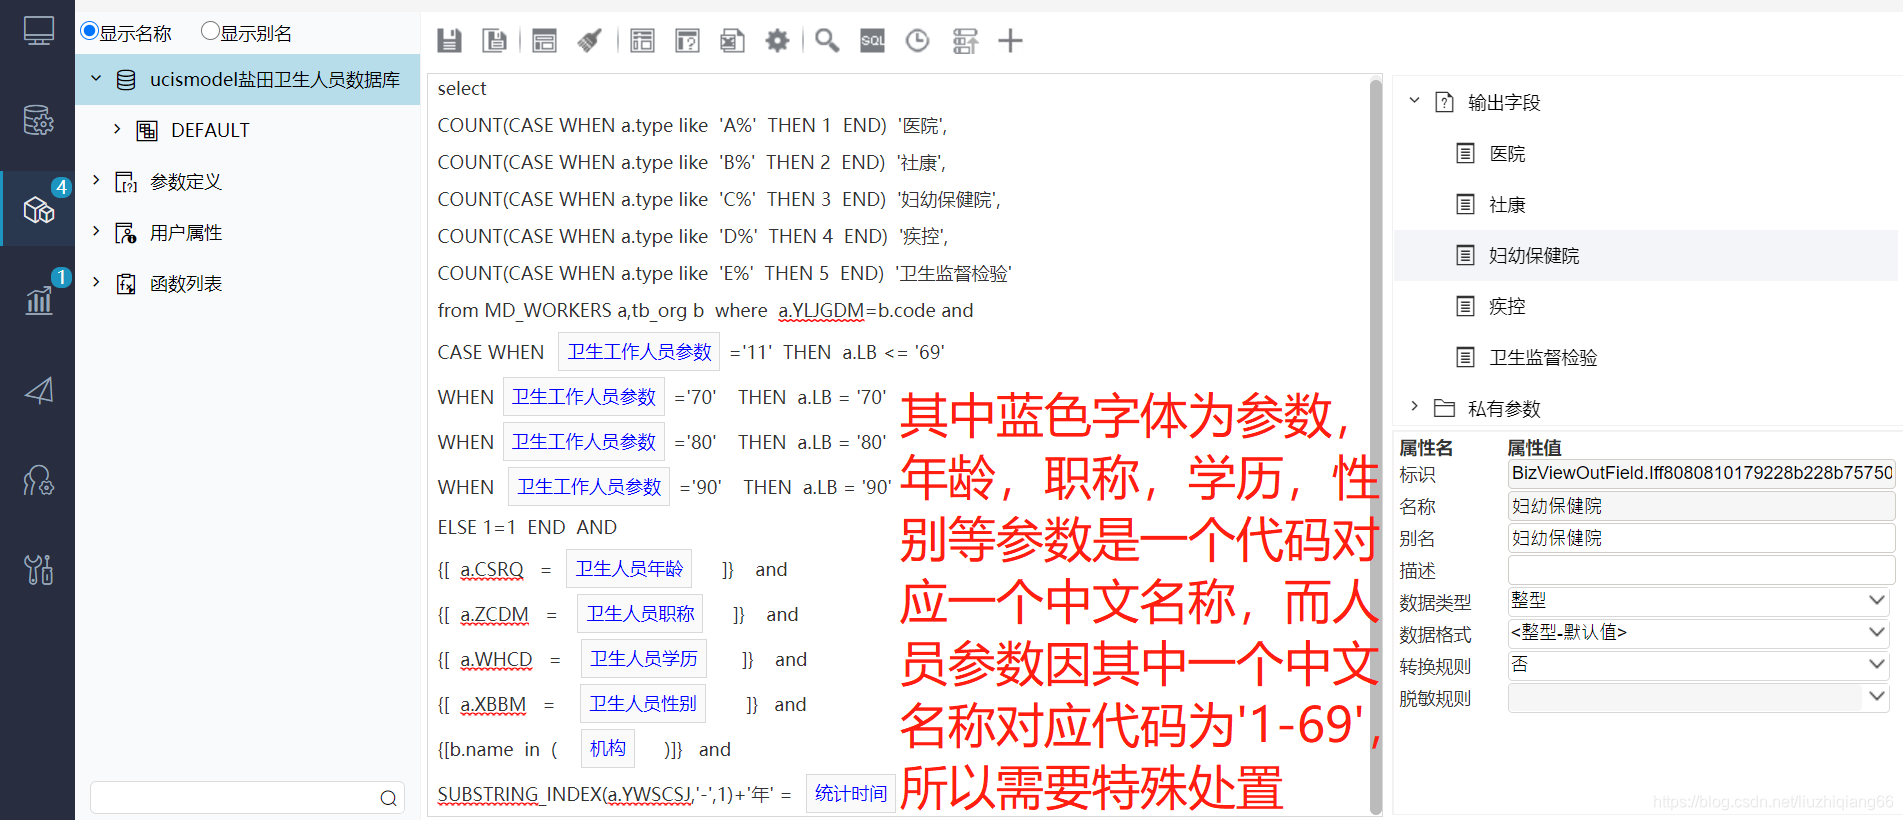Click the SQL editor vertical scrollbar
Viewport: 1903px width, 820px height.
pyautogui.click(x=1375, y=445)
